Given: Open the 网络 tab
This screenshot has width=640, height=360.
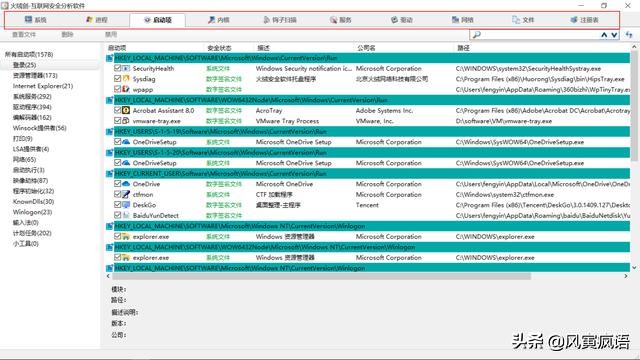Looking at the screenshot, I should pyautogui.click(x=463, y=20).
